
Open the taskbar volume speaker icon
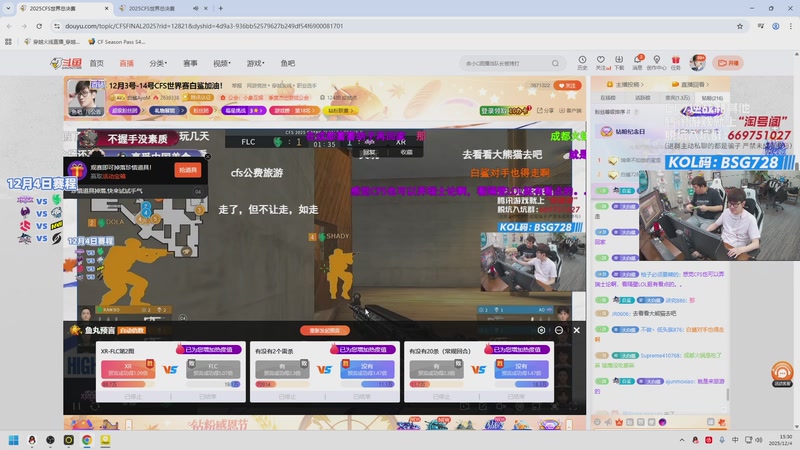coord(759,440)
